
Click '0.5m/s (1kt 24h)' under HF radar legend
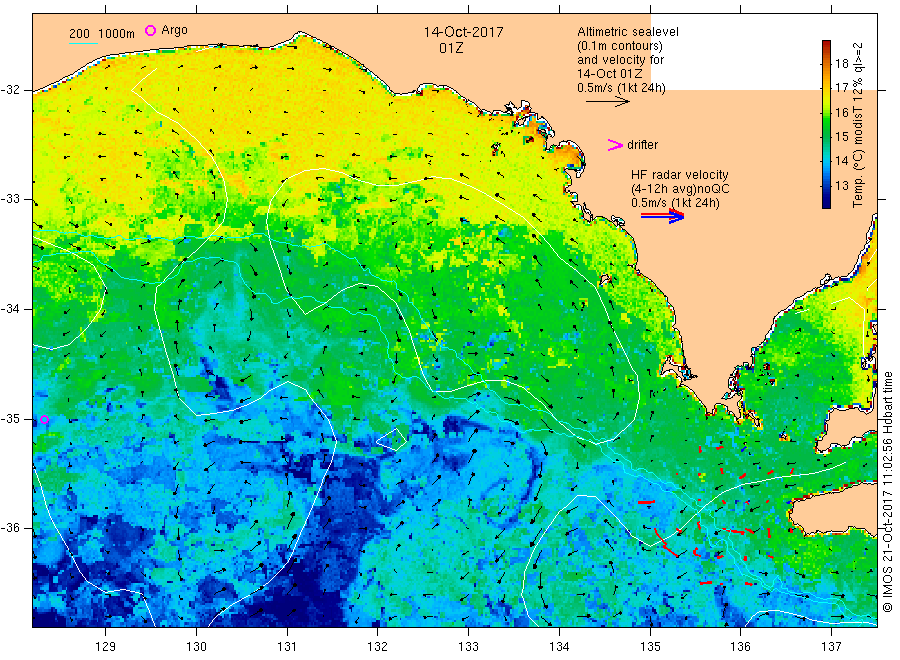point(675,203)
